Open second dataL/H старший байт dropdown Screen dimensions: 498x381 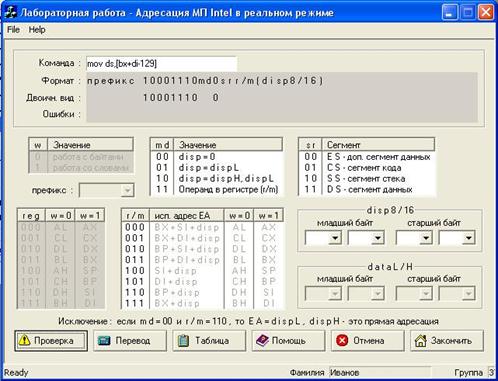click(468, 294)
